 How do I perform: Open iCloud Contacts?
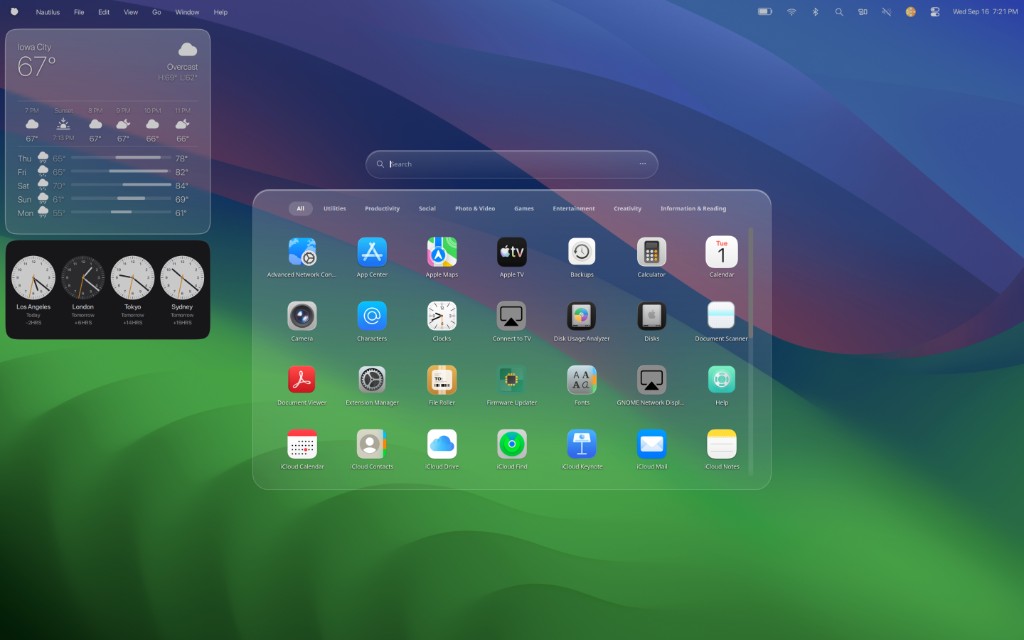372,444
